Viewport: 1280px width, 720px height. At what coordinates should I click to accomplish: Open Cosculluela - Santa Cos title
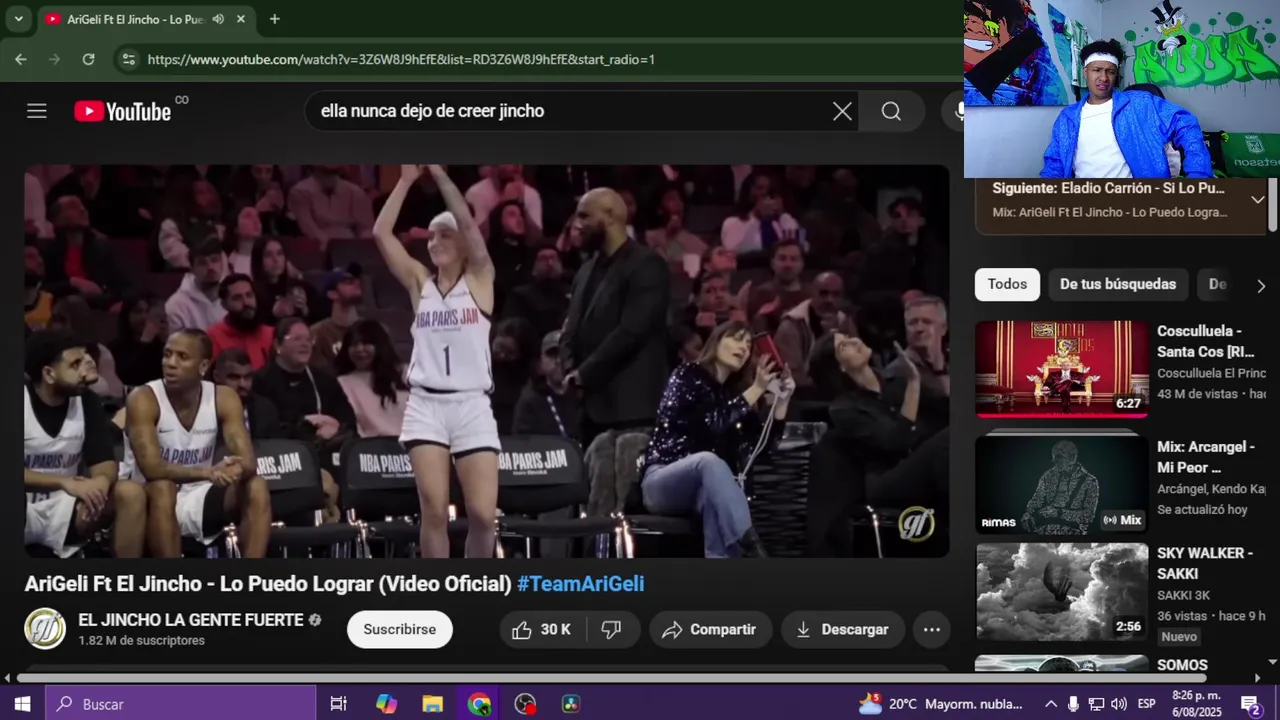coord(1206,341)
